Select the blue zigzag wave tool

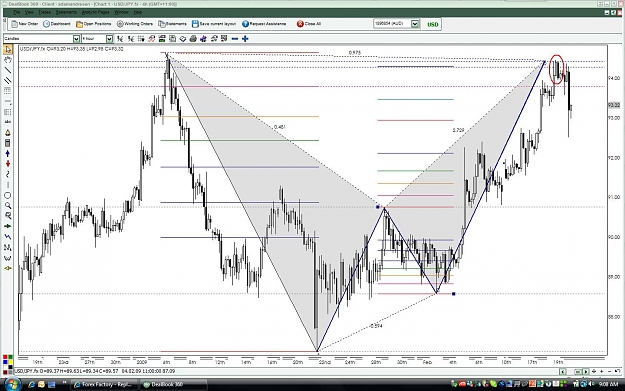click(8, 237)
